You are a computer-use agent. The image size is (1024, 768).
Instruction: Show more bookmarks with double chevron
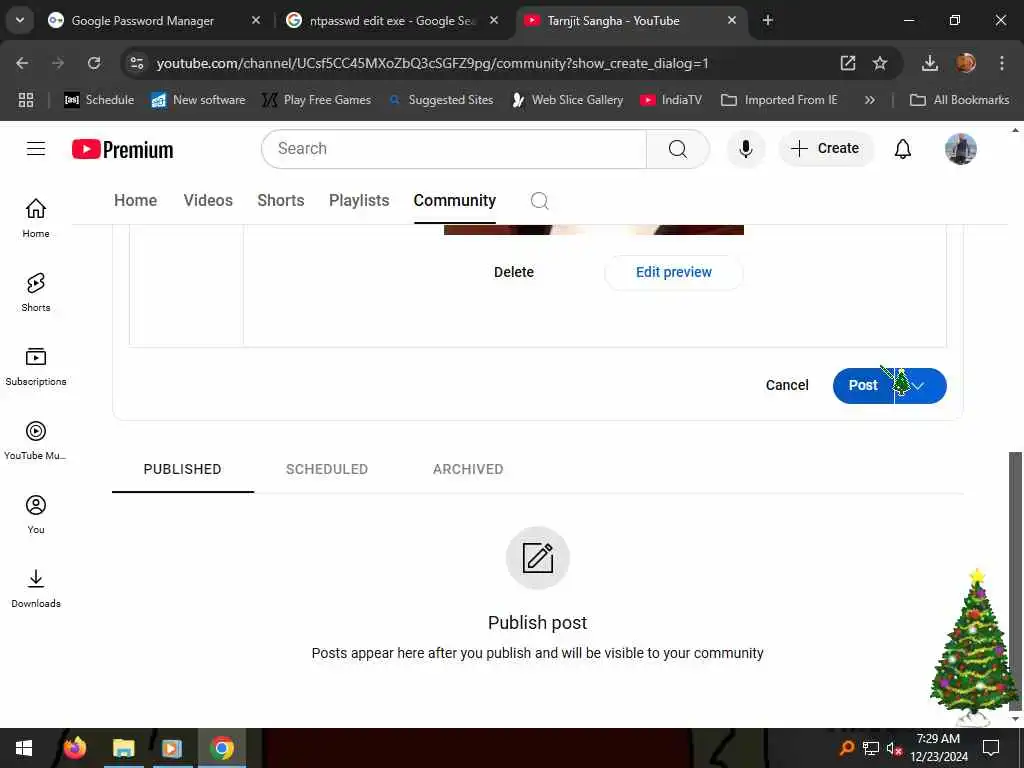tap(869, 100)
